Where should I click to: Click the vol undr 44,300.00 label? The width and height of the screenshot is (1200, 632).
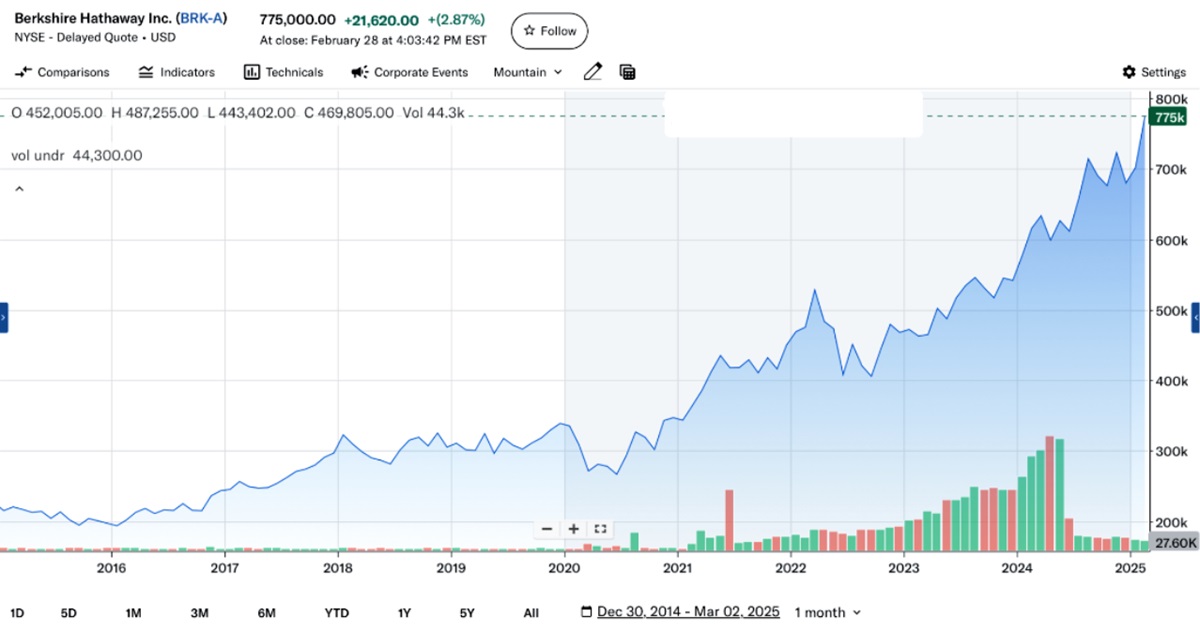point(77,155)
